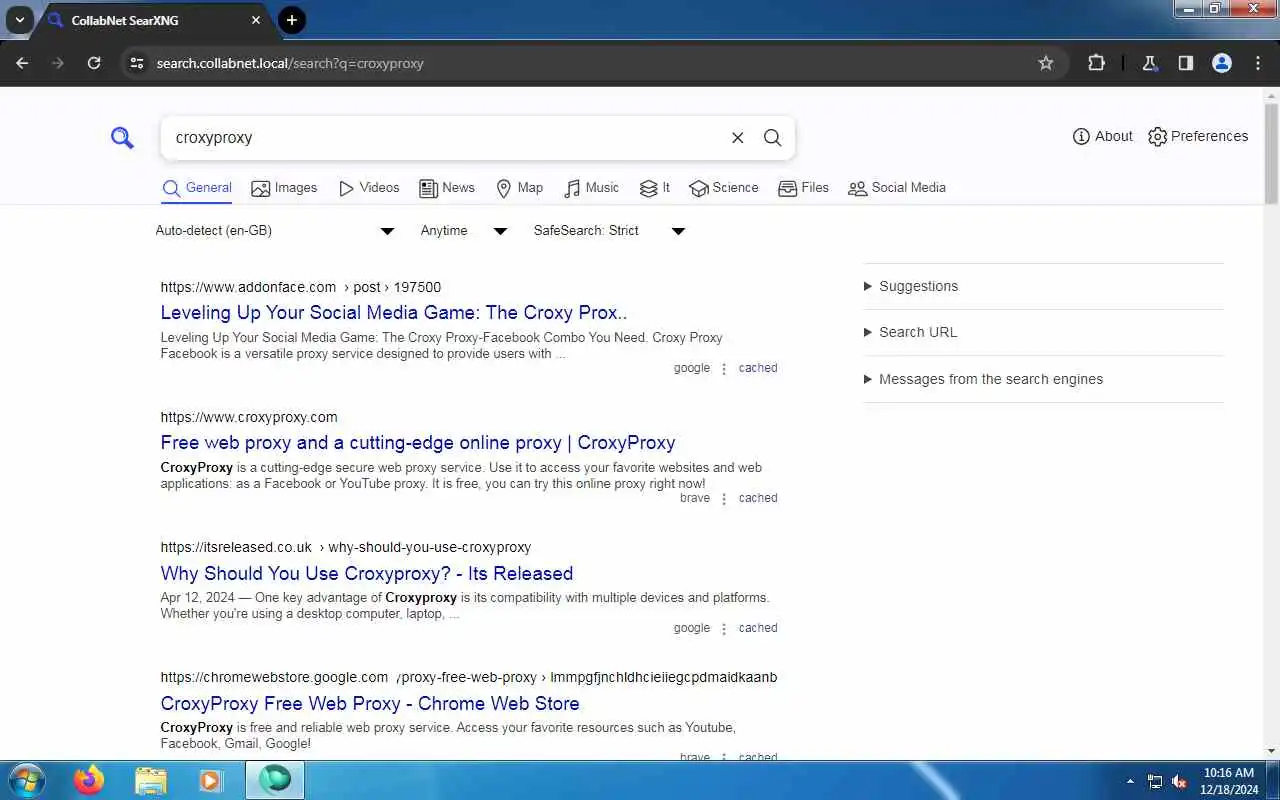Image resolution: width=1280 pixels, height=800 pixels.
Task: Switch to the Videos tab
Action: coord(369,188)
